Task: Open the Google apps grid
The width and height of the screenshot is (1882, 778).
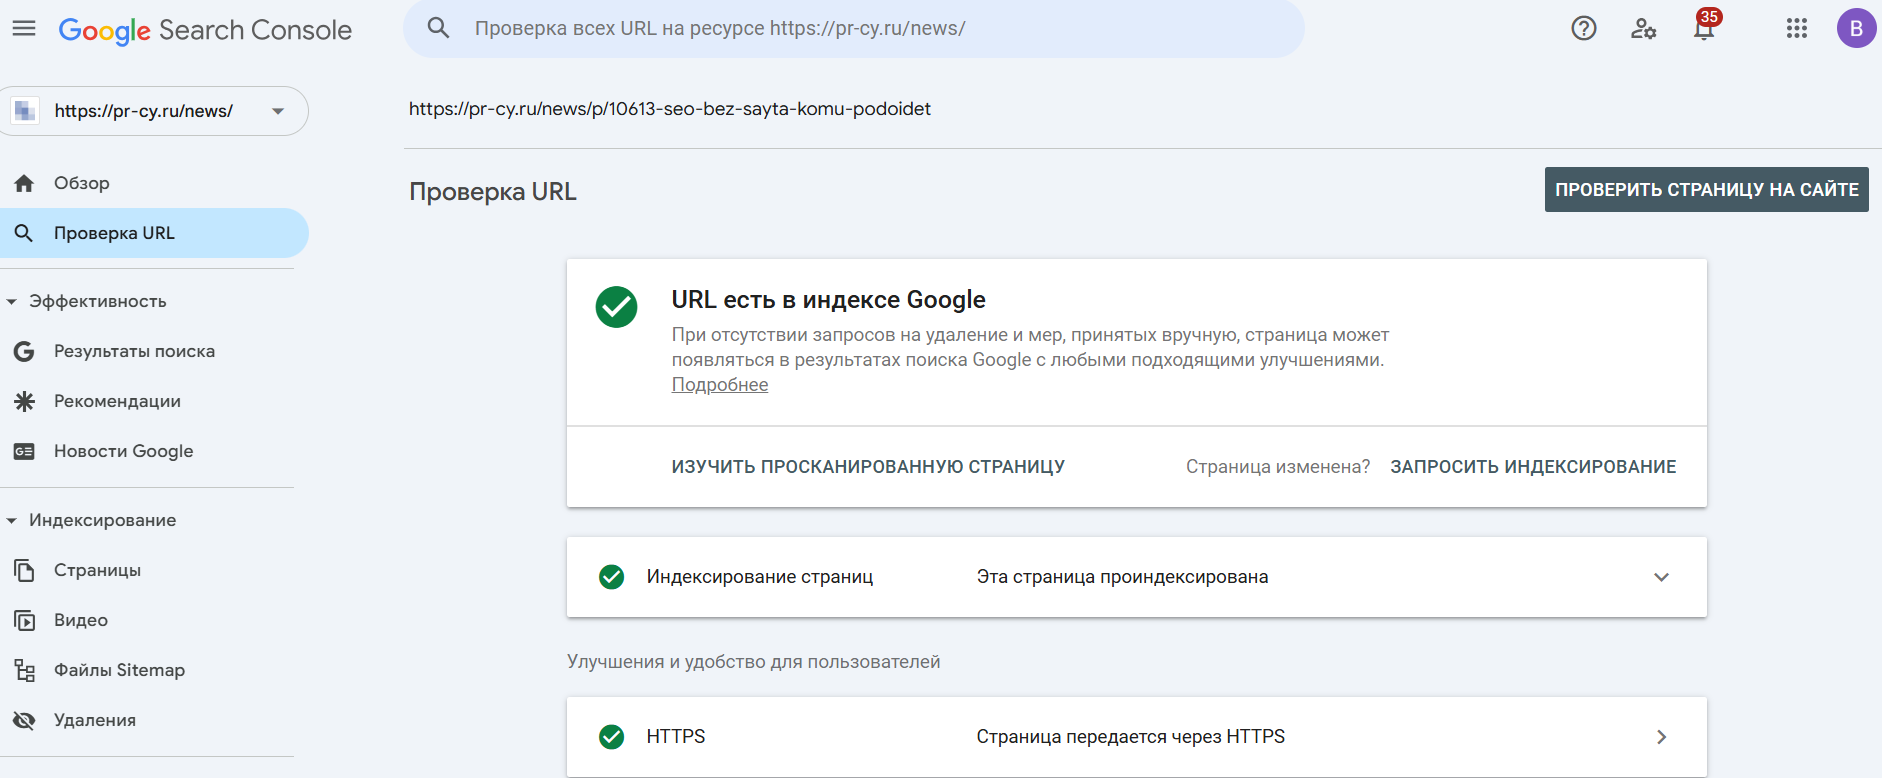Action: tap(1797, 29)
